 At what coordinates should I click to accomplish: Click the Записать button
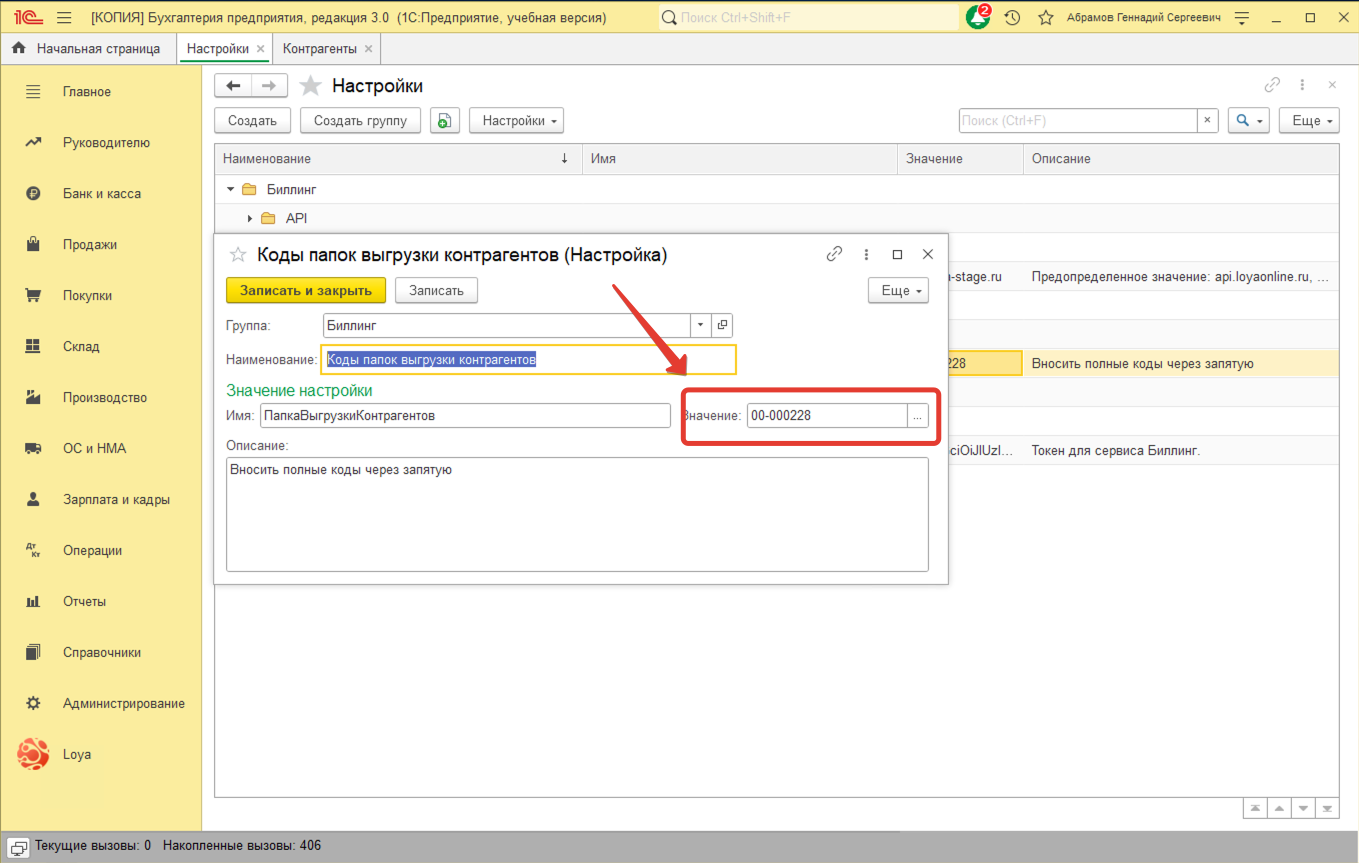(x=436, y=290)
